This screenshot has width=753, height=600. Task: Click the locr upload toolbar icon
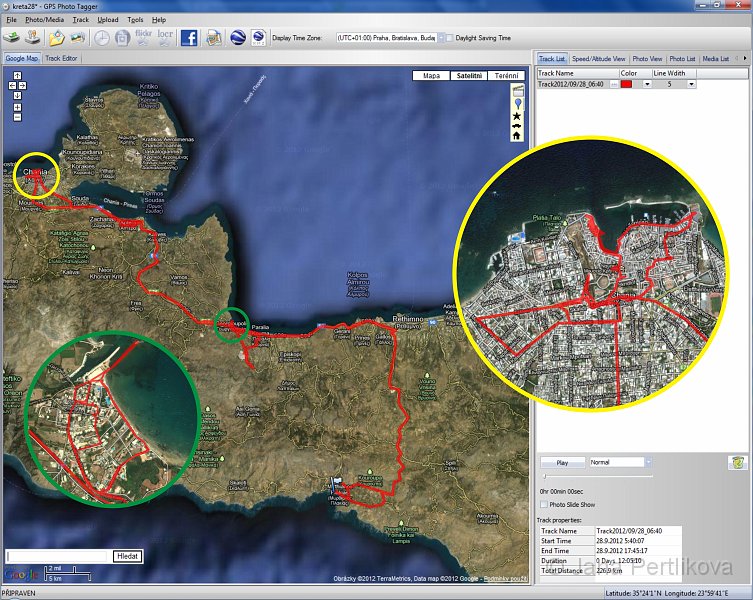(x=165, y=37)
